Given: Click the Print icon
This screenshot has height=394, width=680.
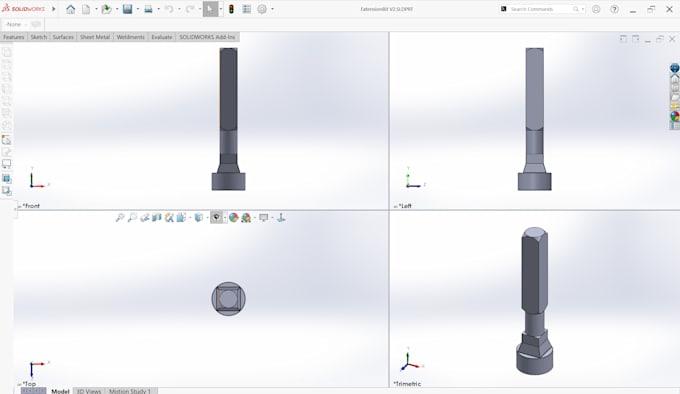Looking at the screenshot, I should 148,9.
